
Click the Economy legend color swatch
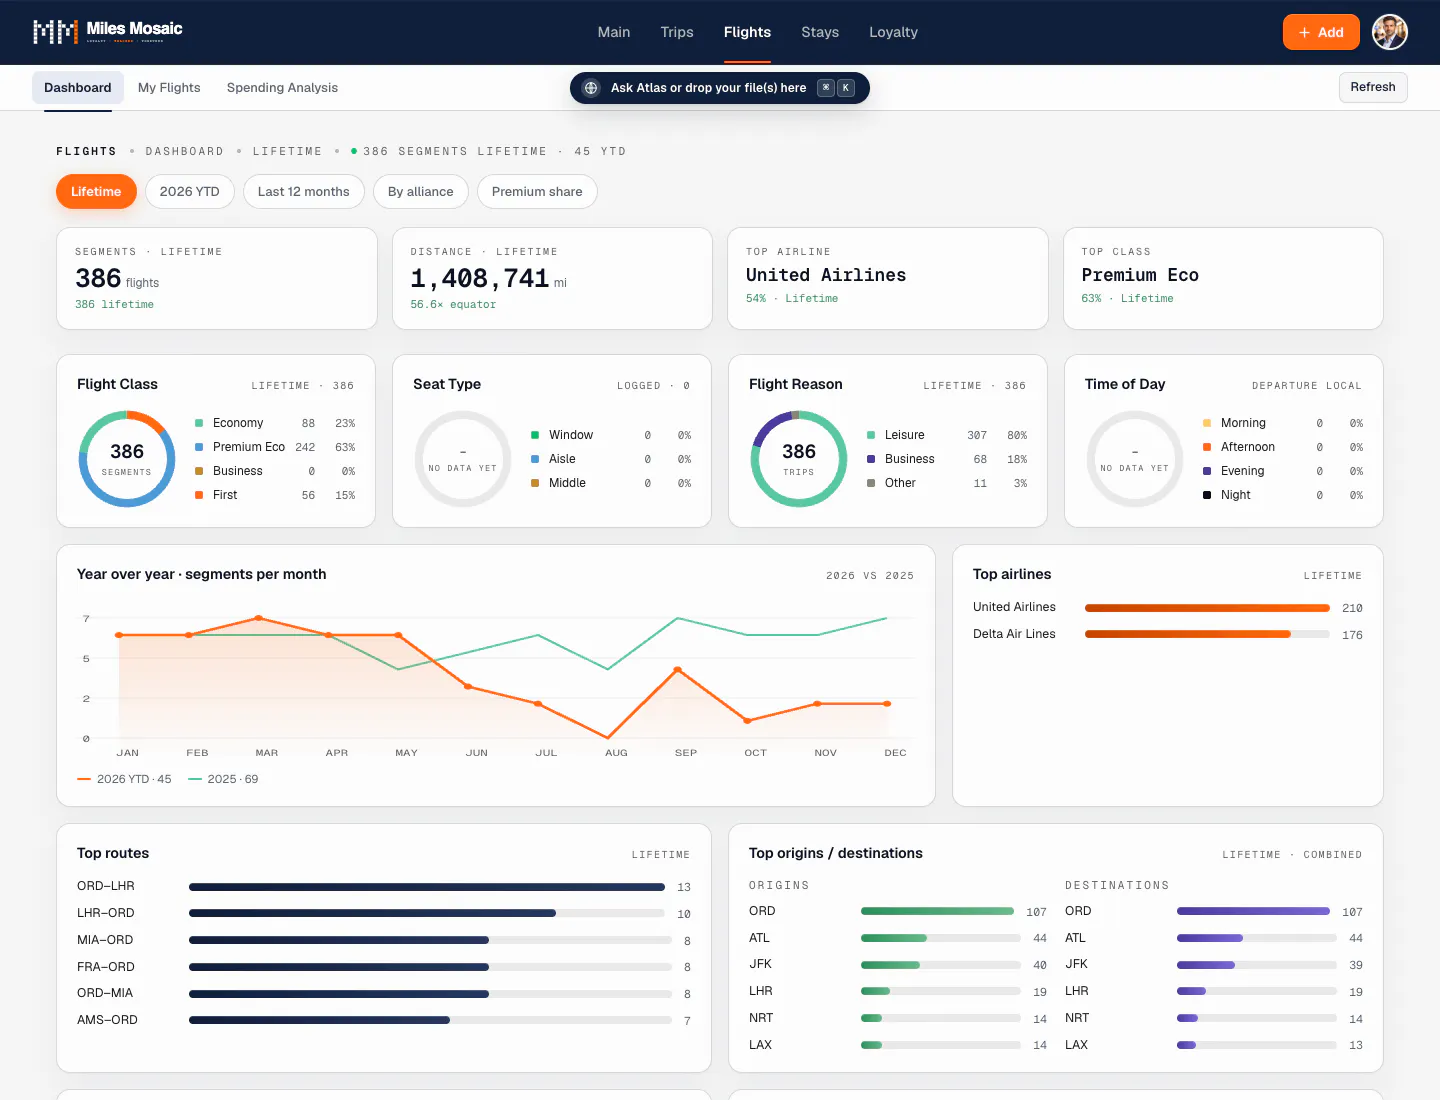pos(199,423)
